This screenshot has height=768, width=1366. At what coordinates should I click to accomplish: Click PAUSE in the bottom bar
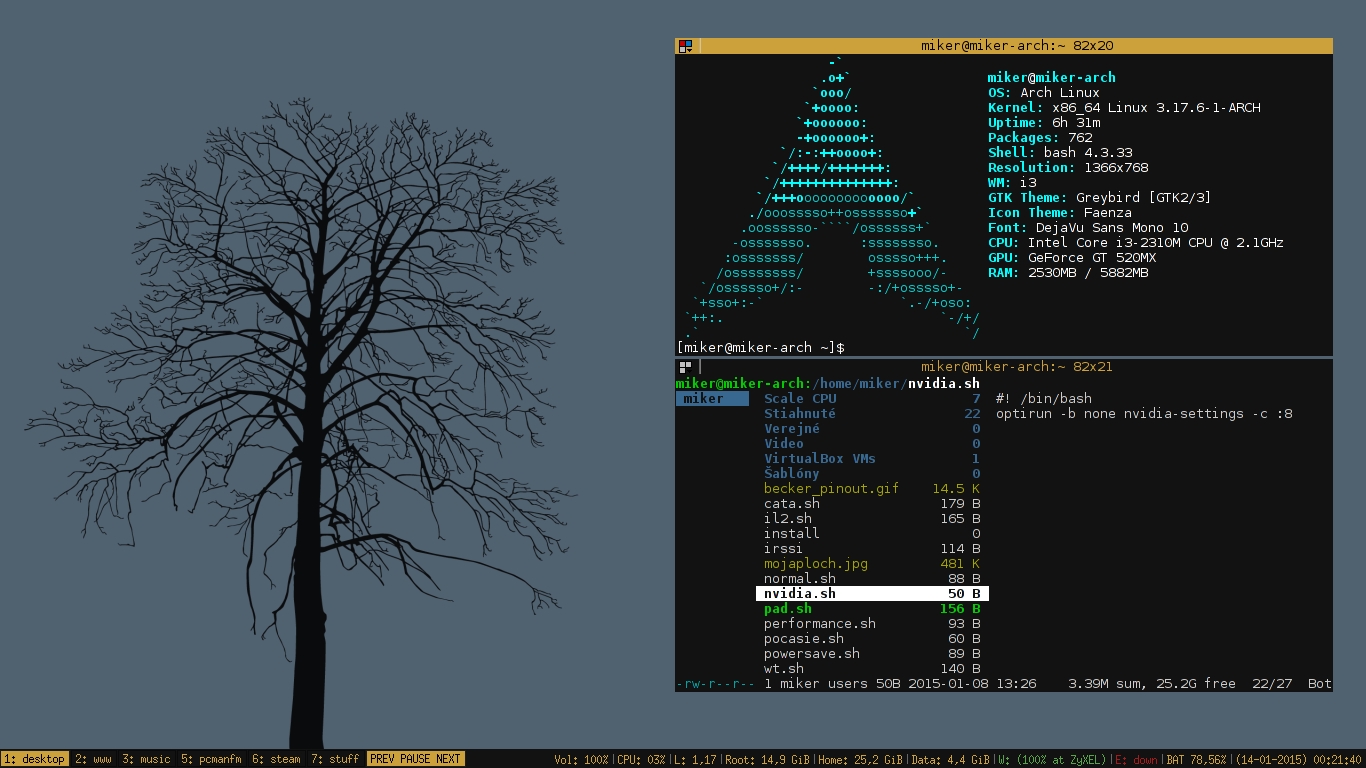coord(416,759)
